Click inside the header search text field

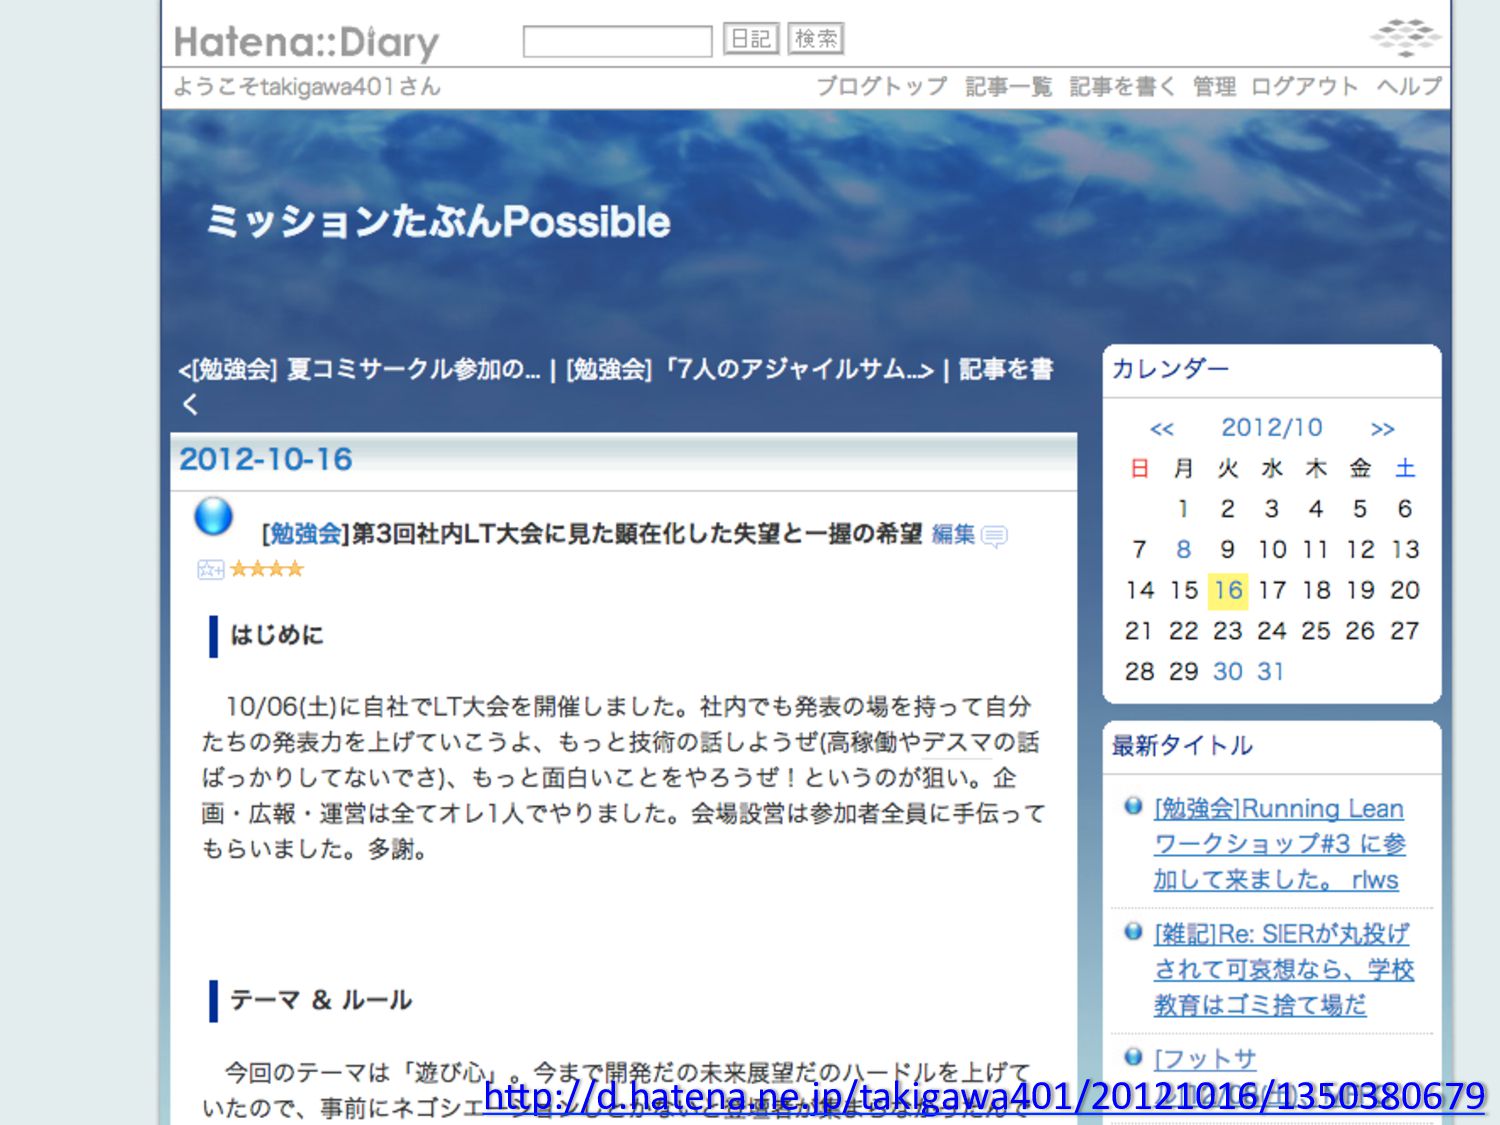[x=617, y=41]
